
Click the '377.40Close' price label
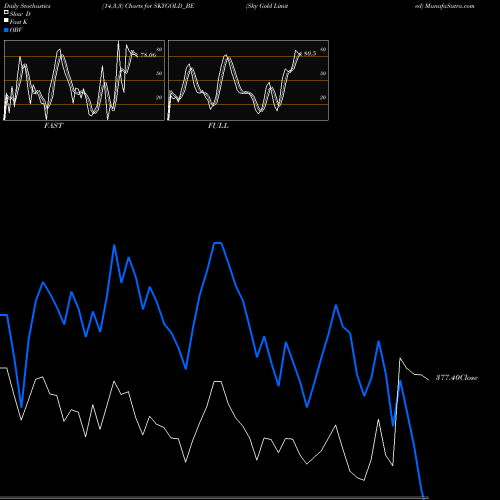coord(457,378)
